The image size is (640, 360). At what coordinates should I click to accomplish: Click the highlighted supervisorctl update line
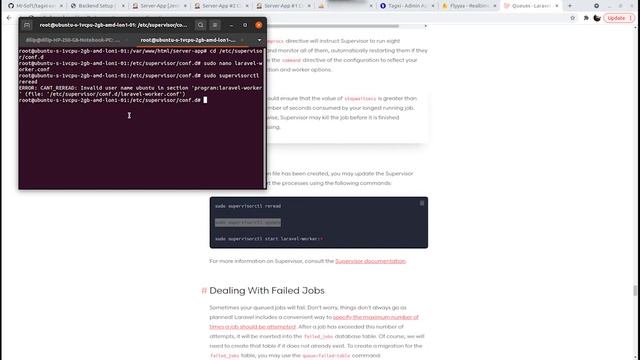[x=248, y=222]
